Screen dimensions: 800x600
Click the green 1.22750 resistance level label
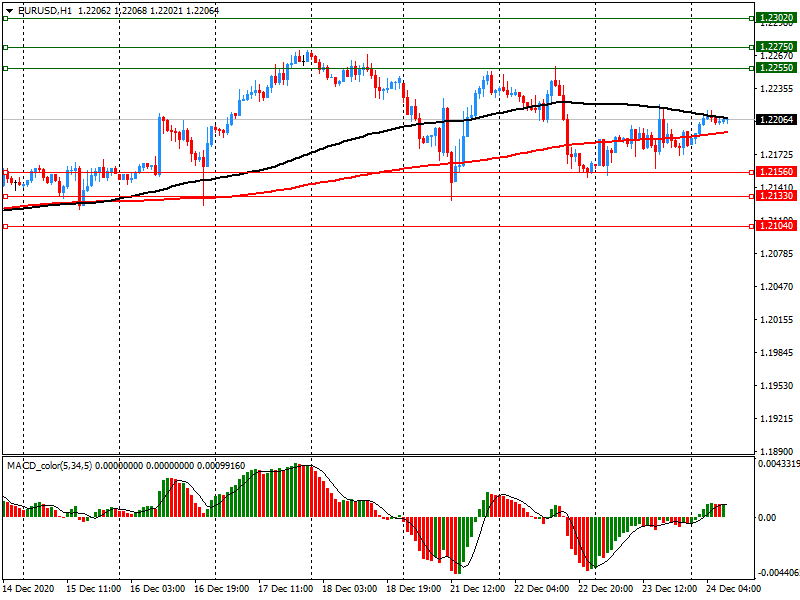point(776,47)
